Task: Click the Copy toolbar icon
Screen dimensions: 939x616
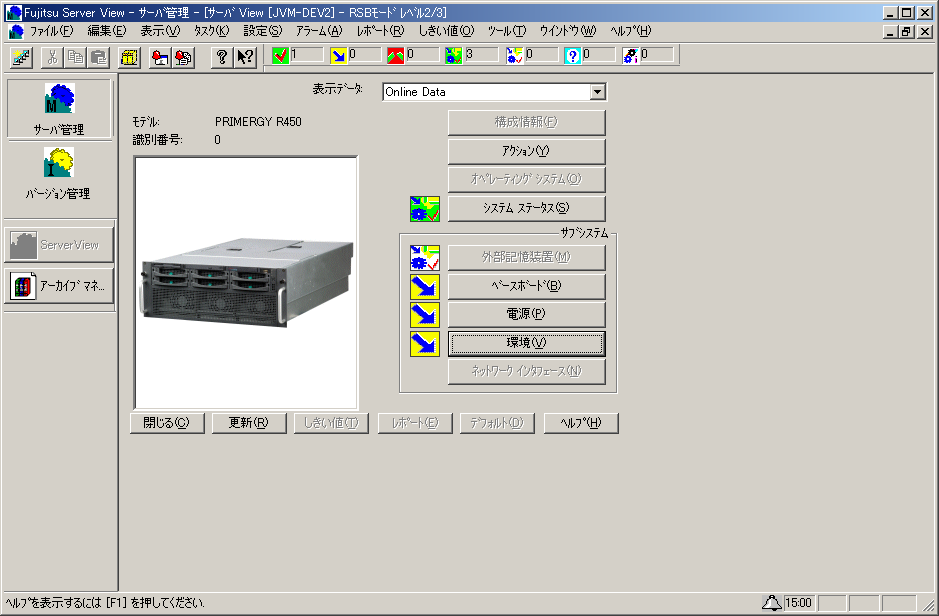Action: pos(75,57)
